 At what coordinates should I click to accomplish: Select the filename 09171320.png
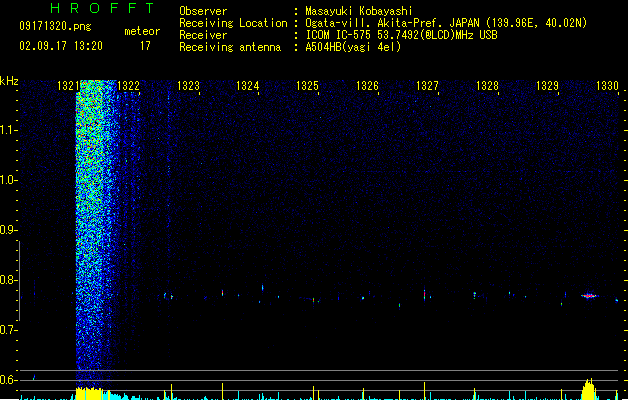[55, 26]
